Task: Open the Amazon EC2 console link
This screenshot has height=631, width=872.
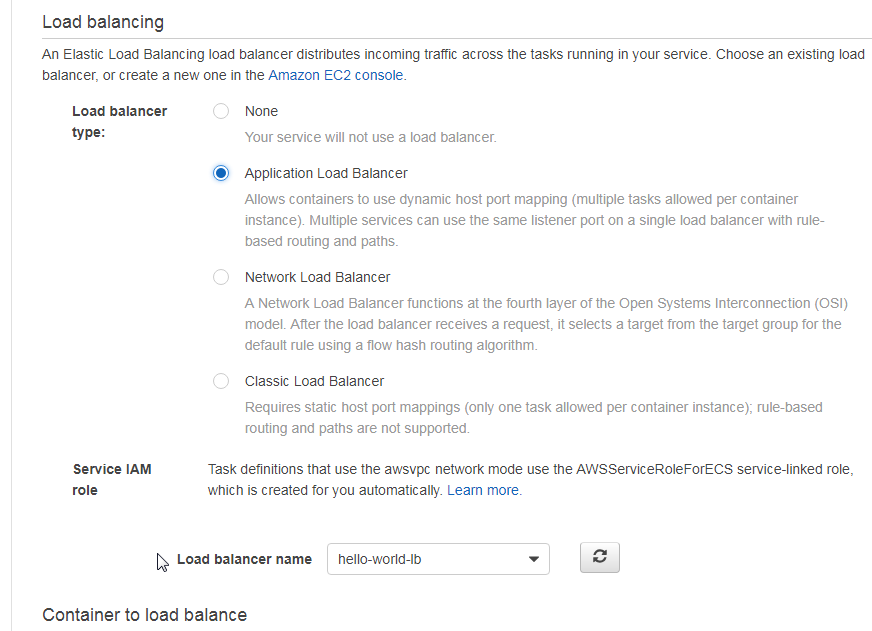Action: click(x=336, y=75)
